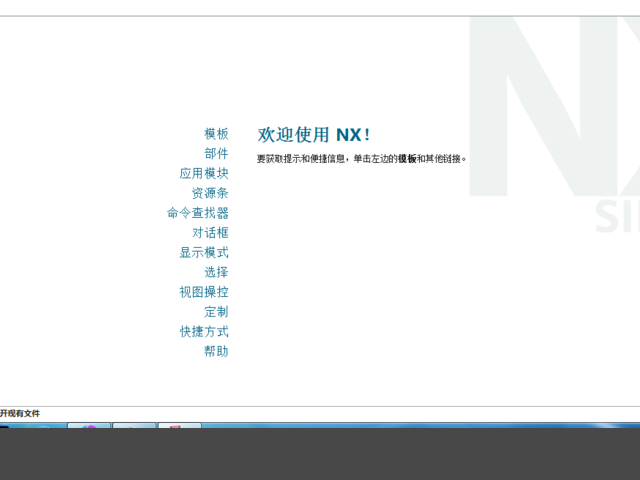Screen dimensions: 640x480
Task: Open the 资源条 help topic
Action: 210,193
